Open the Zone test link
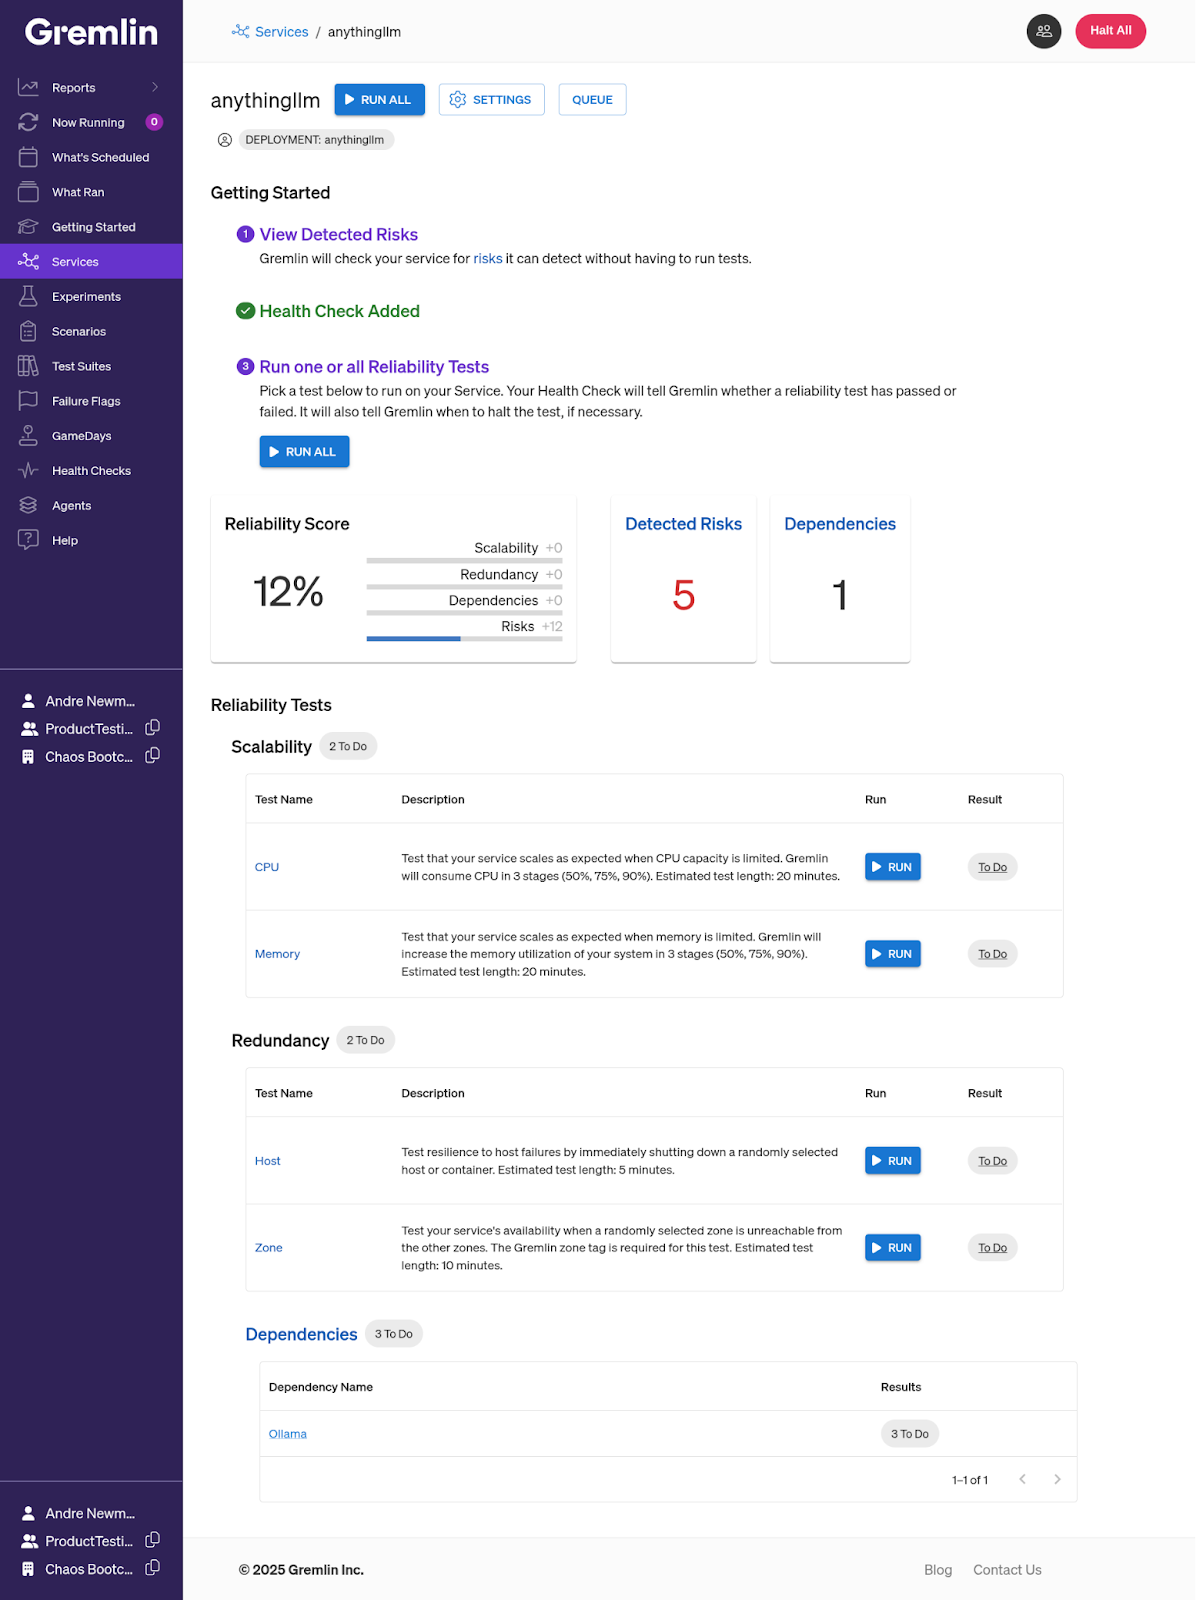 tap(268, 1248)
